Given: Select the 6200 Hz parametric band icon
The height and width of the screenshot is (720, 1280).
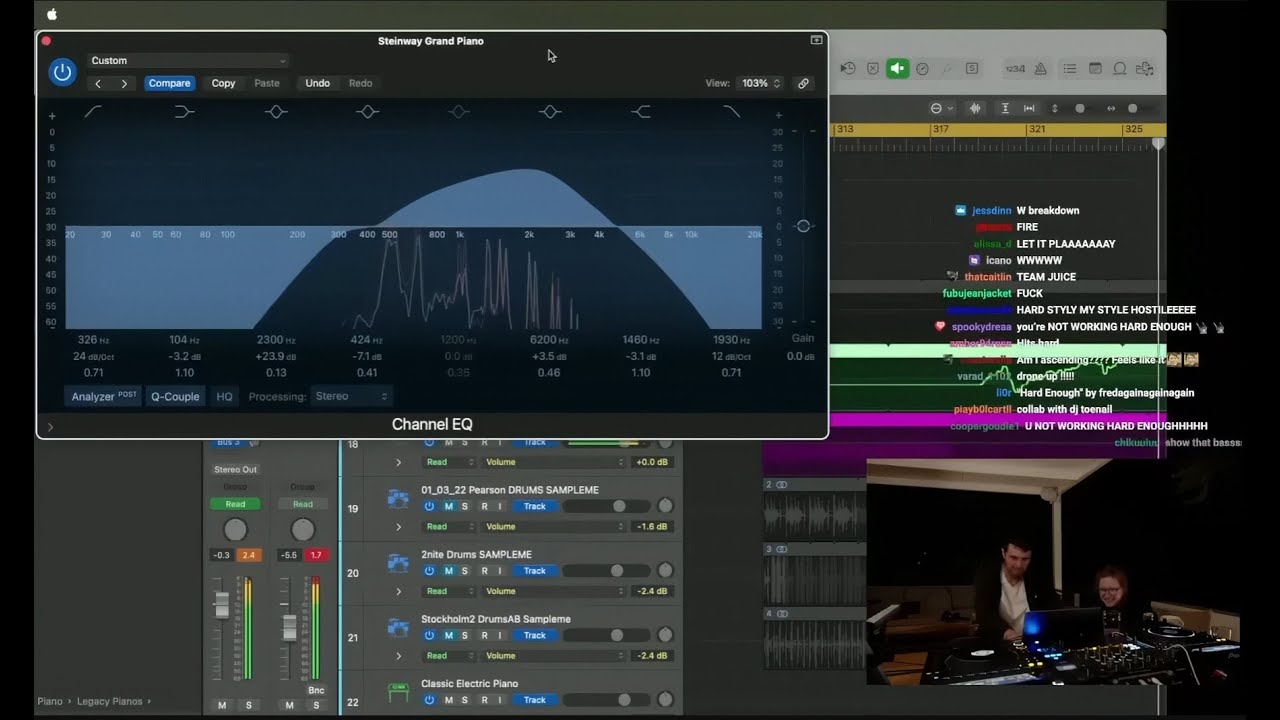Looking at the screenshot, I should [550, 112].
